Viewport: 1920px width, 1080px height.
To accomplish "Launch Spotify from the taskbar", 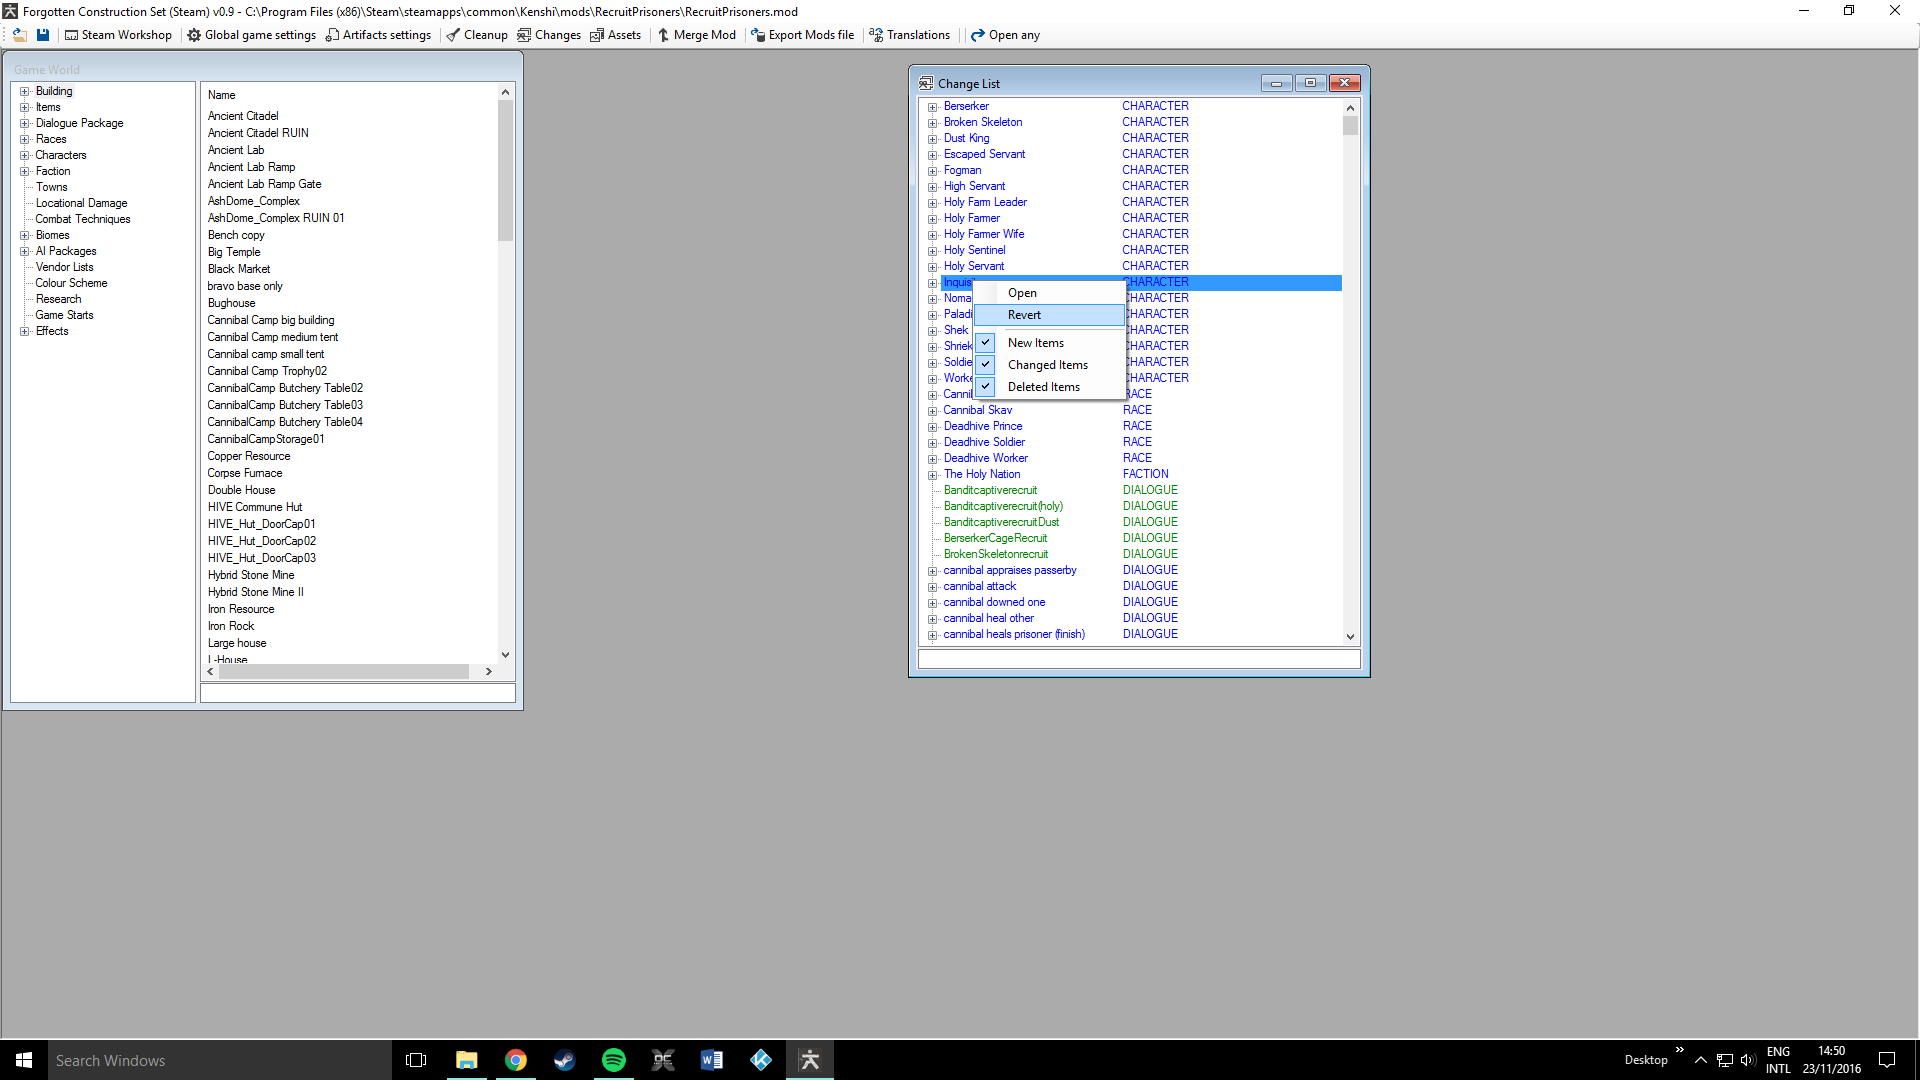I will 613,1060.
